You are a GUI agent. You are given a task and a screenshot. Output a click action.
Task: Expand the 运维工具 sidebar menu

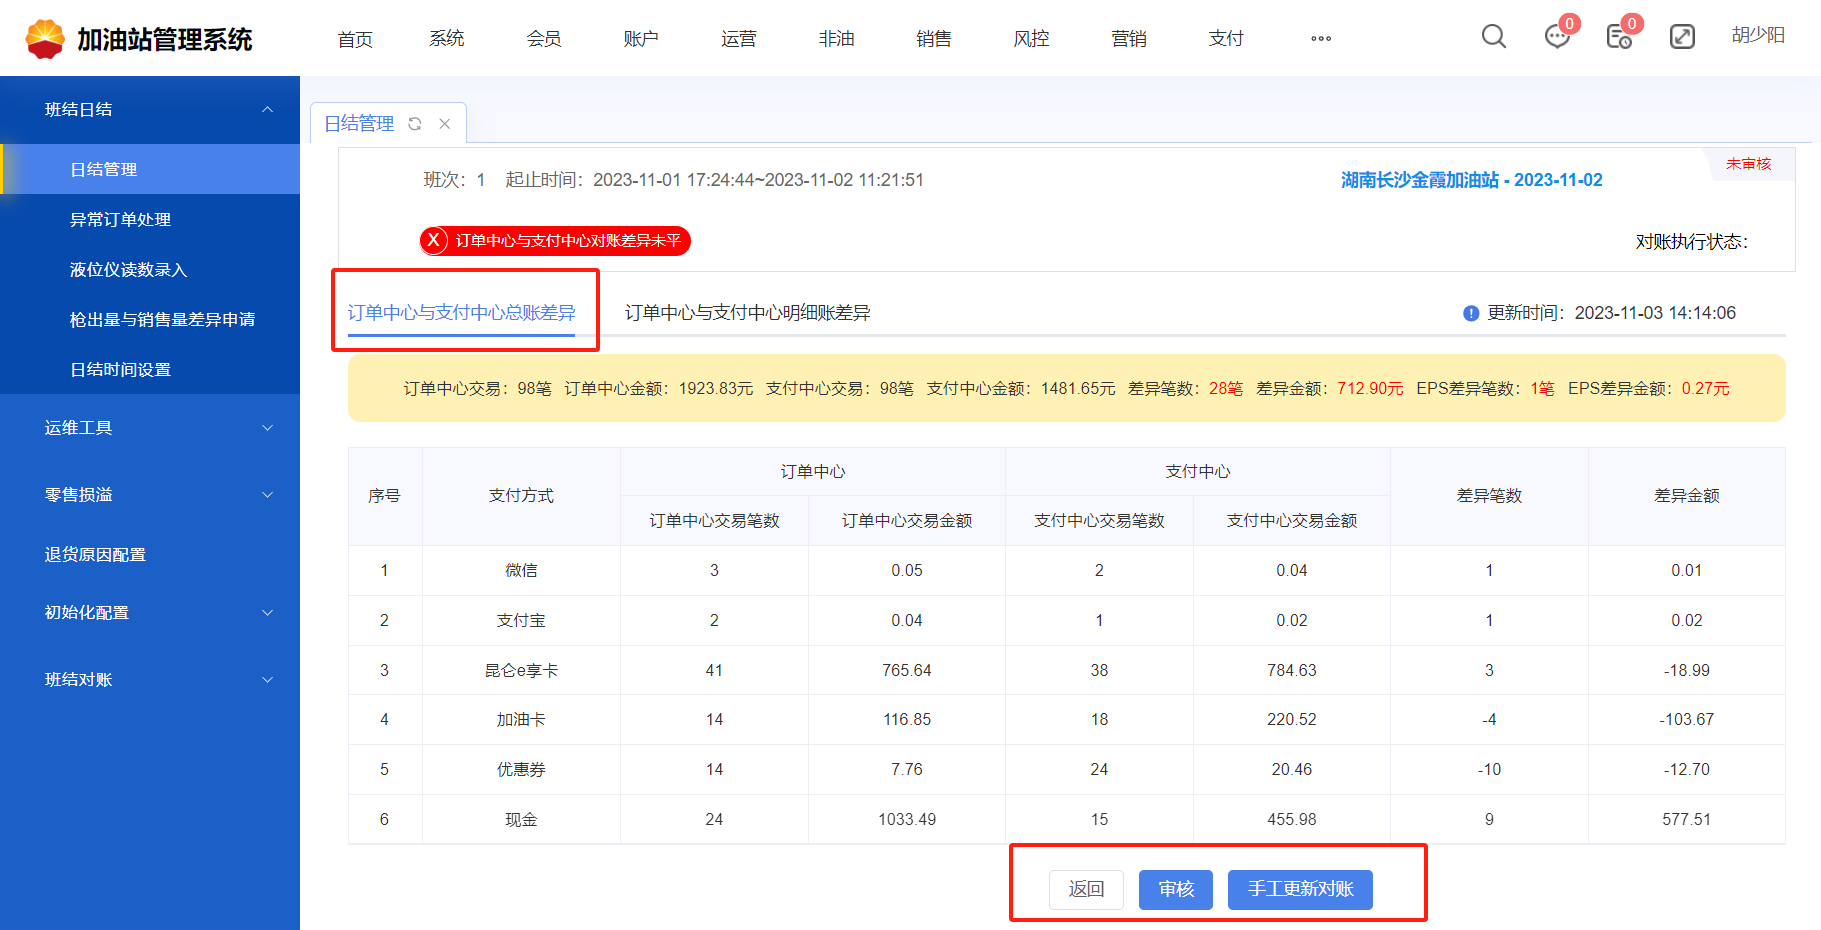click(267, 428)
